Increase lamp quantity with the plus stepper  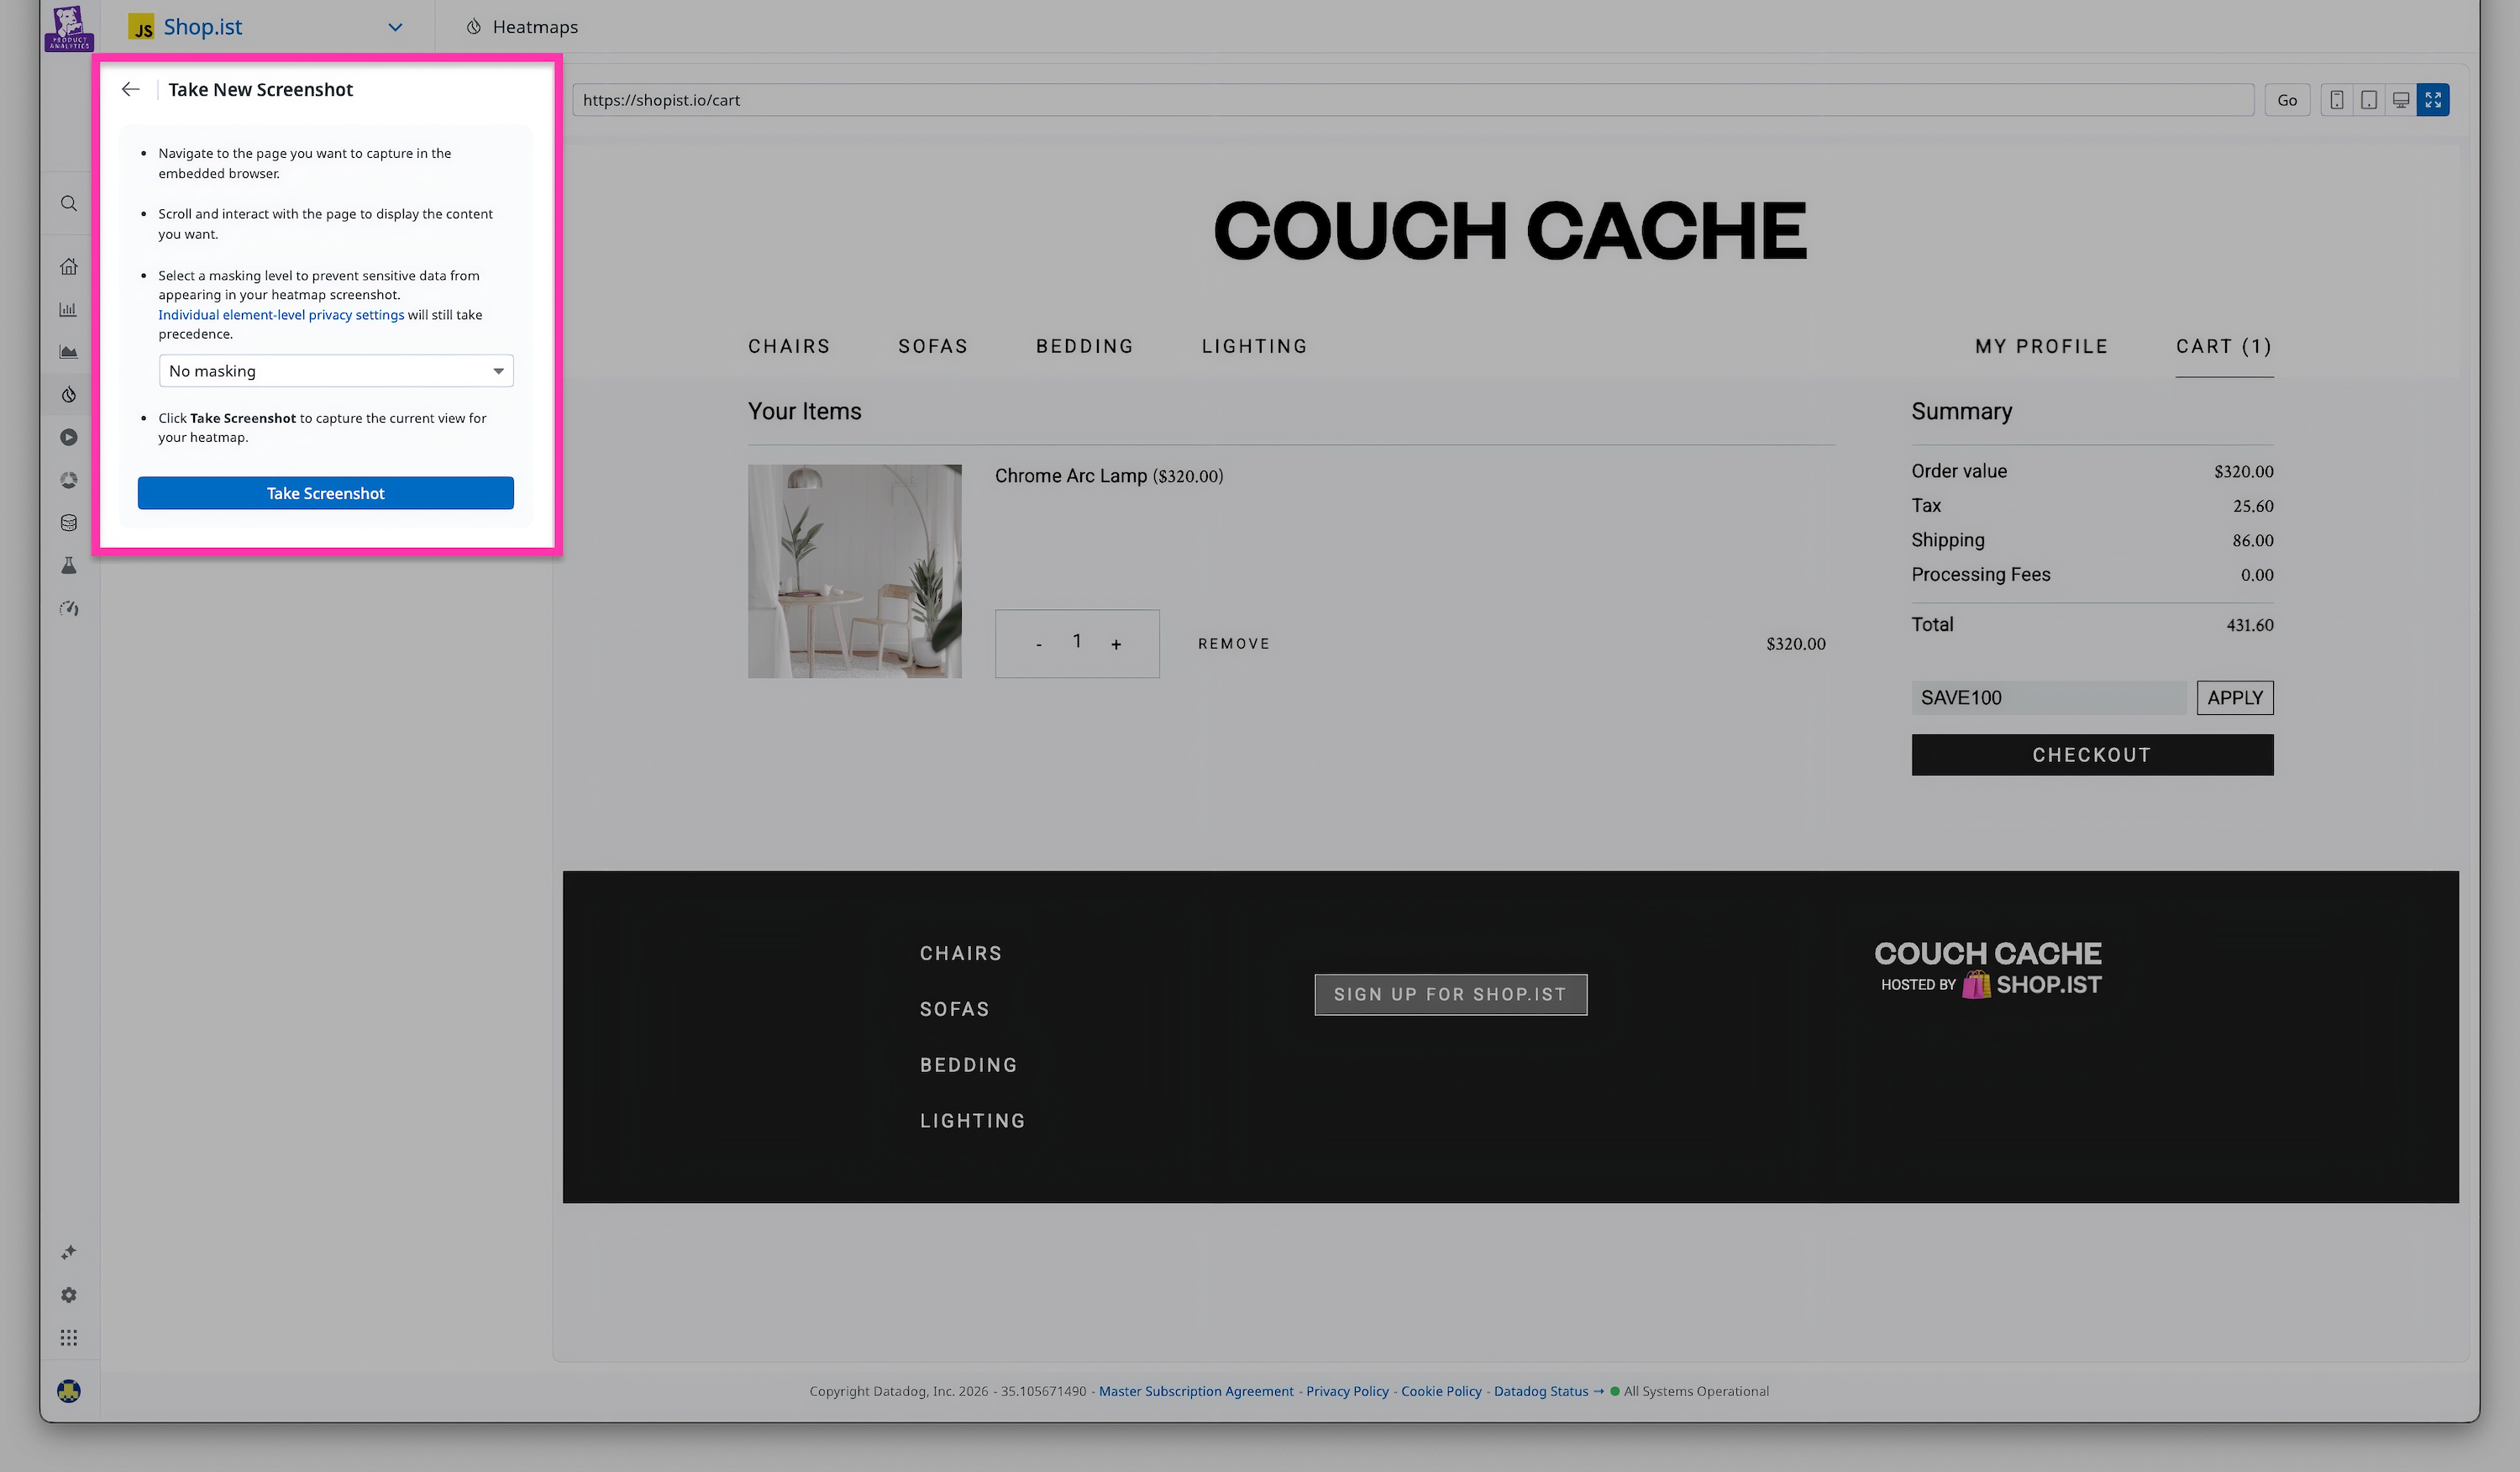click(x=1116, y=643)
